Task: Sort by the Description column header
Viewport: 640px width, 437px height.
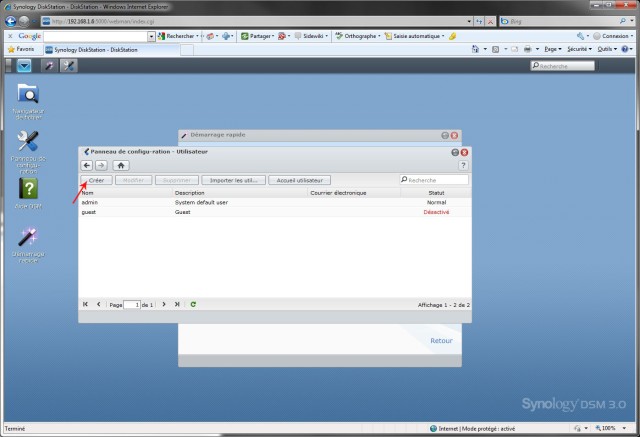Action: tap(240, 193)
